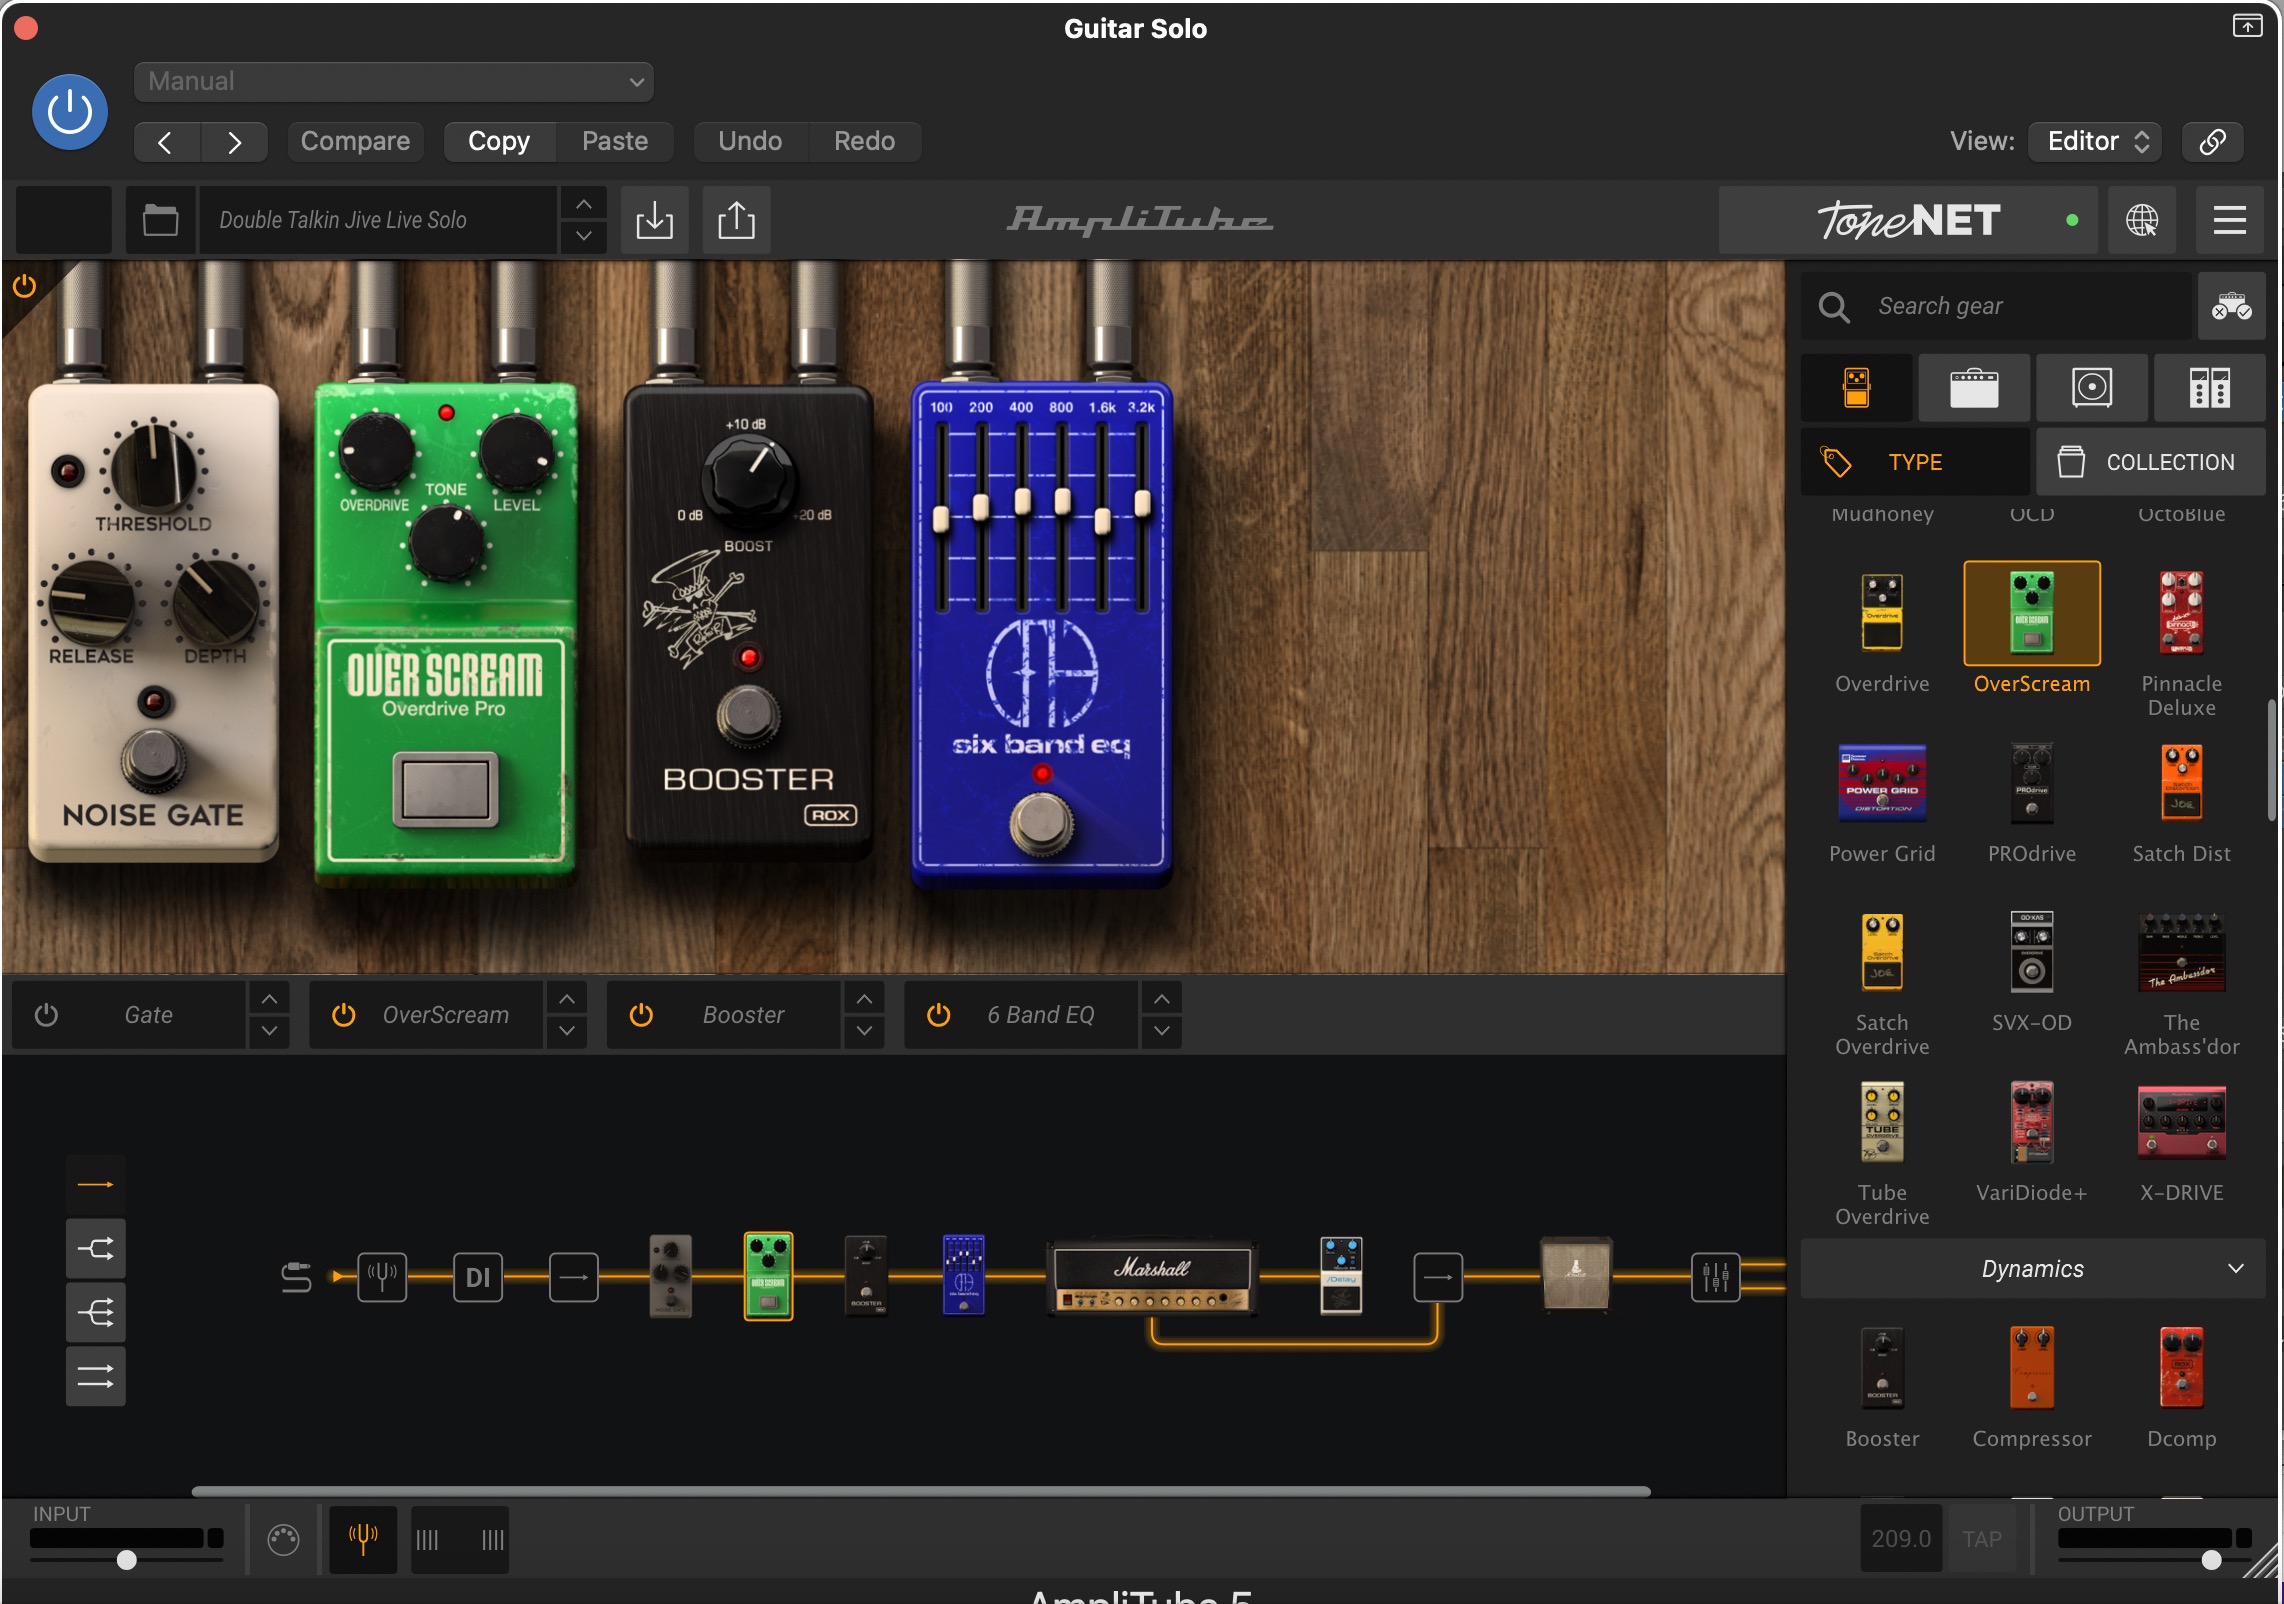Click the gear filter icon beside search
The width and height of the screenshot is (2284, 1604).
coord(2231,306)
